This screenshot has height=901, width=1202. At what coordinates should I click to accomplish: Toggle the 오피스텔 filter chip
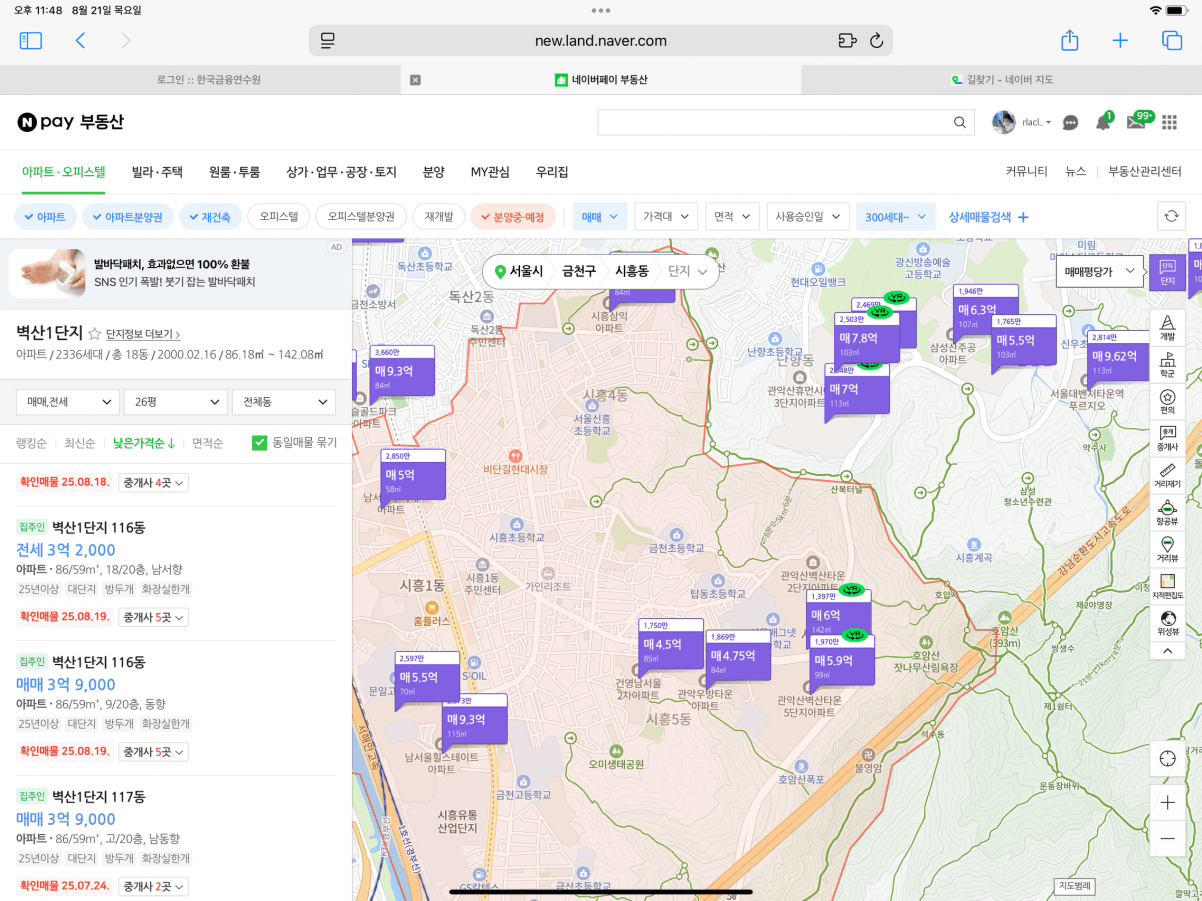(x=278, y=216)
